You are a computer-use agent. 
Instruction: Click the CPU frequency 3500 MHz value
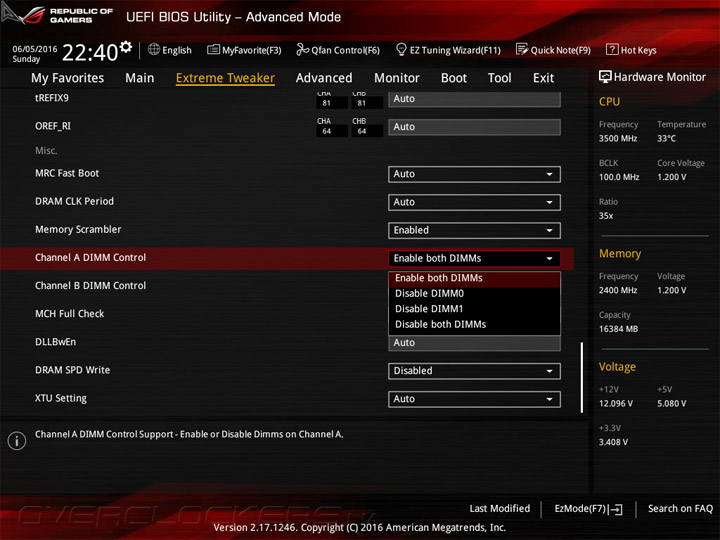pyautogui.click(x=618, y=139)
